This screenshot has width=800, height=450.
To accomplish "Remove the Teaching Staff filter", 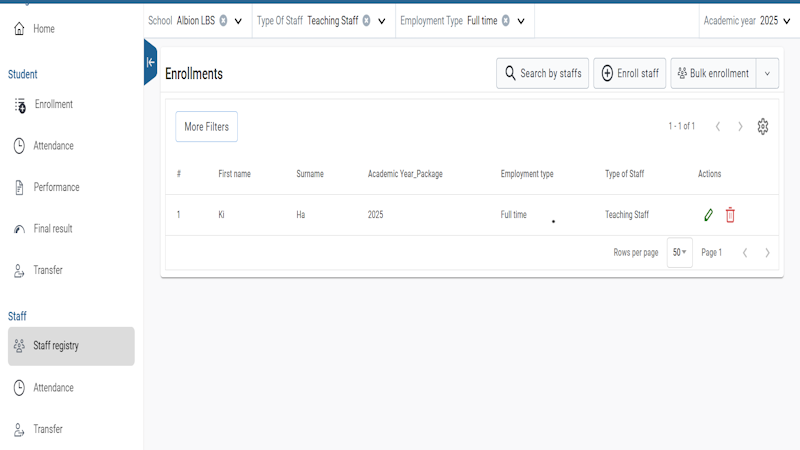I will pyautogui.click(x=366, y=20).
